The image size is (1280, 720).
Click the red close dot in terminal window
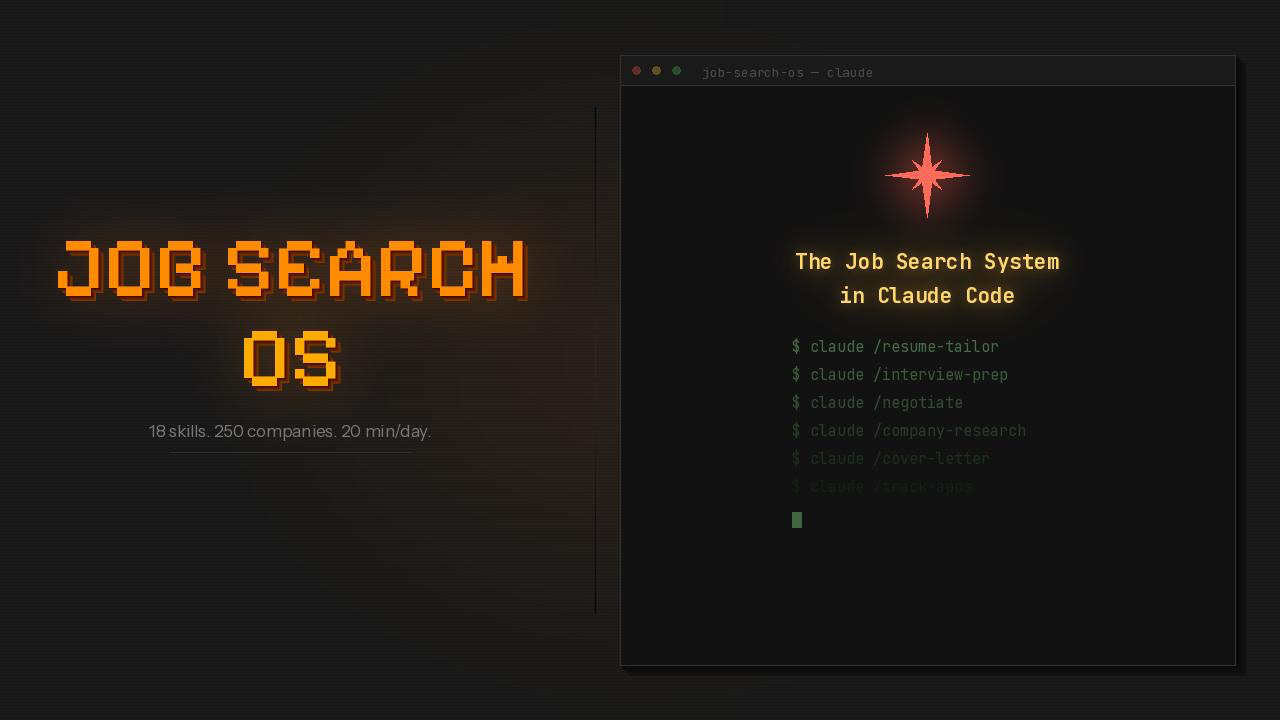tap(636, 71)
